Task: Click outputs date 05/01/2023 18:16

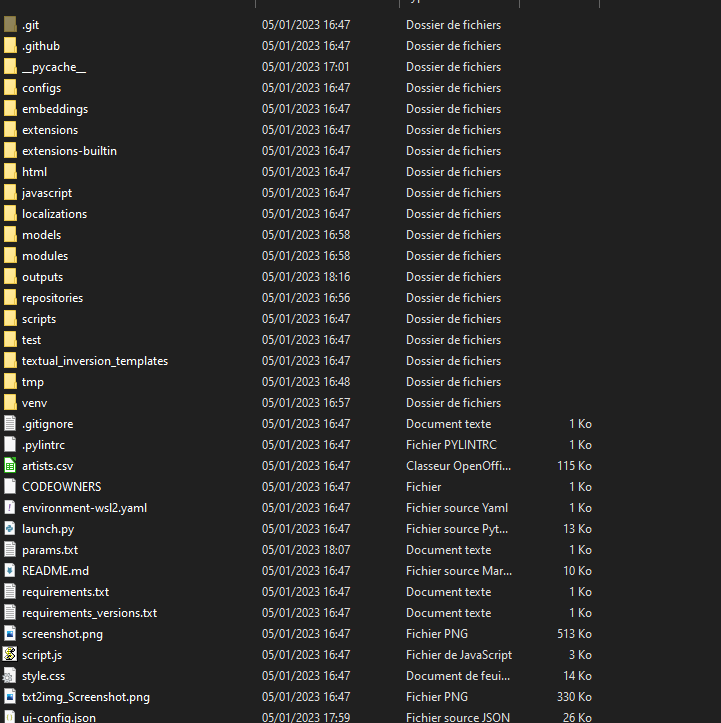Action: [x=306, y=277]
